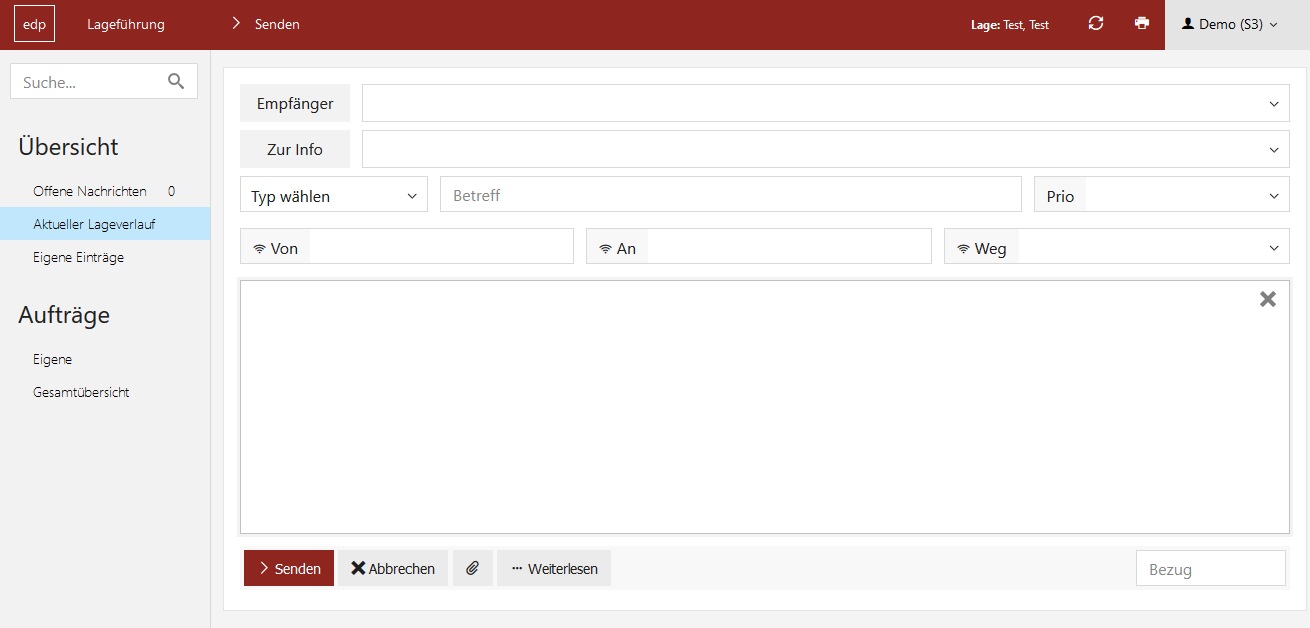Focus the Bezug input field

pos(1211,569)
